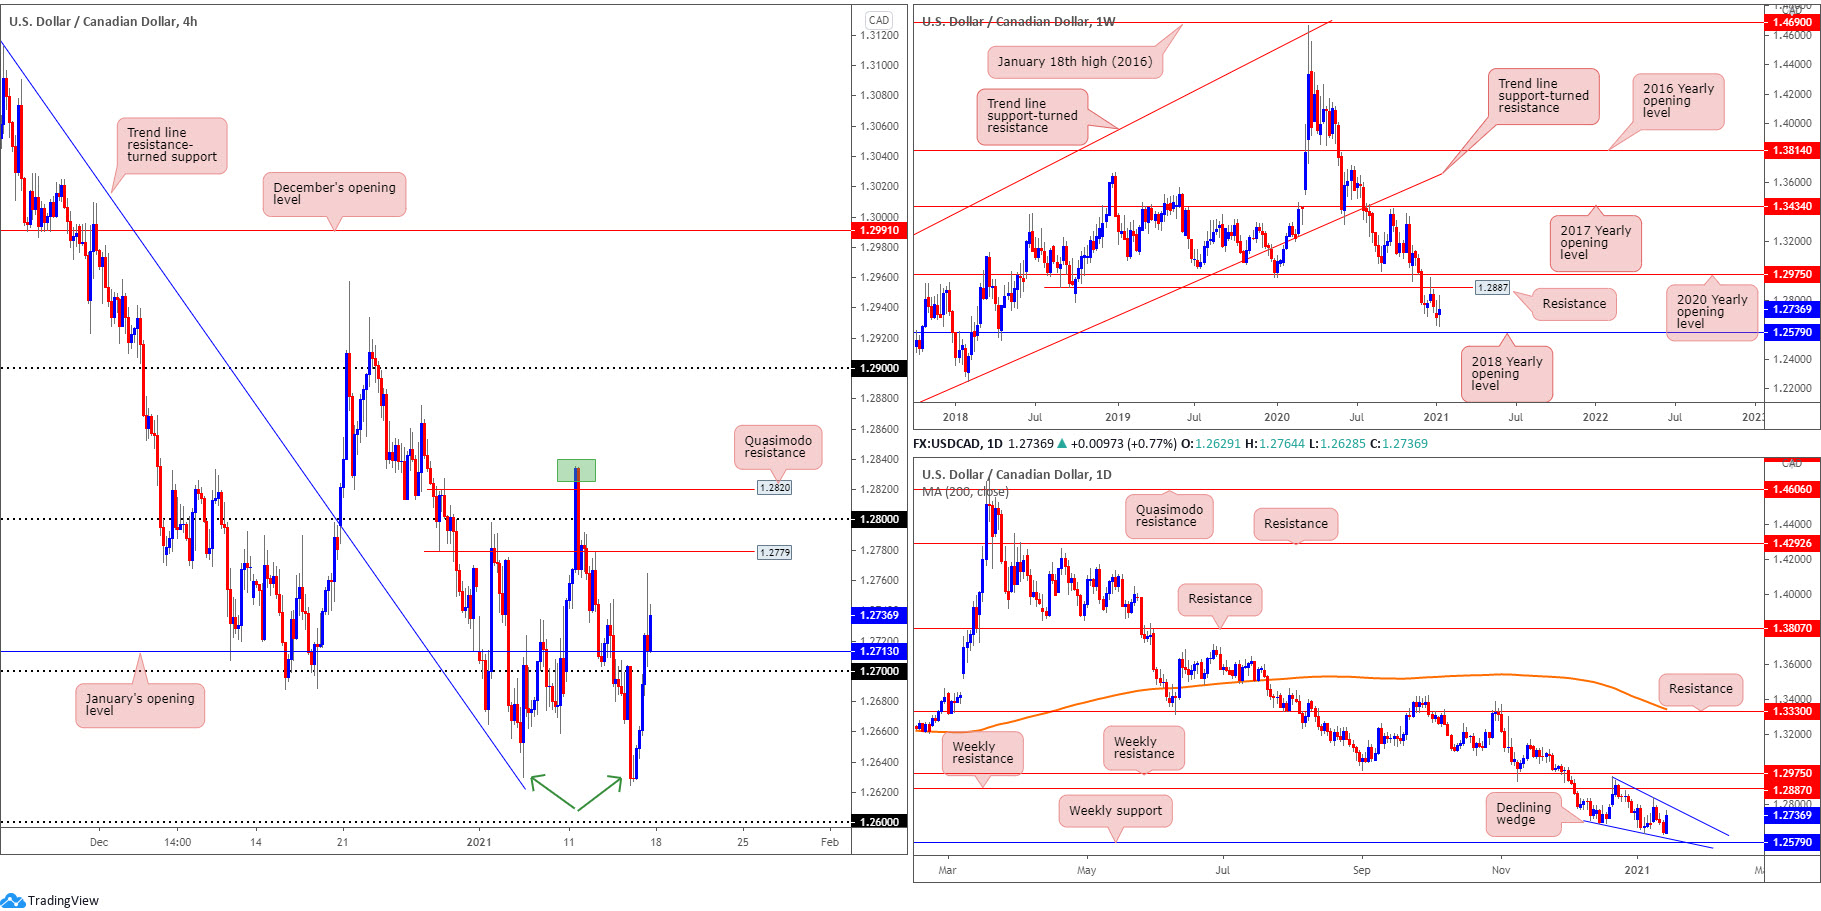The width and height of the screenshot is (1821, 911).
Task: Click the 1.46060 red daily axis label
Action: (1791, 489)
